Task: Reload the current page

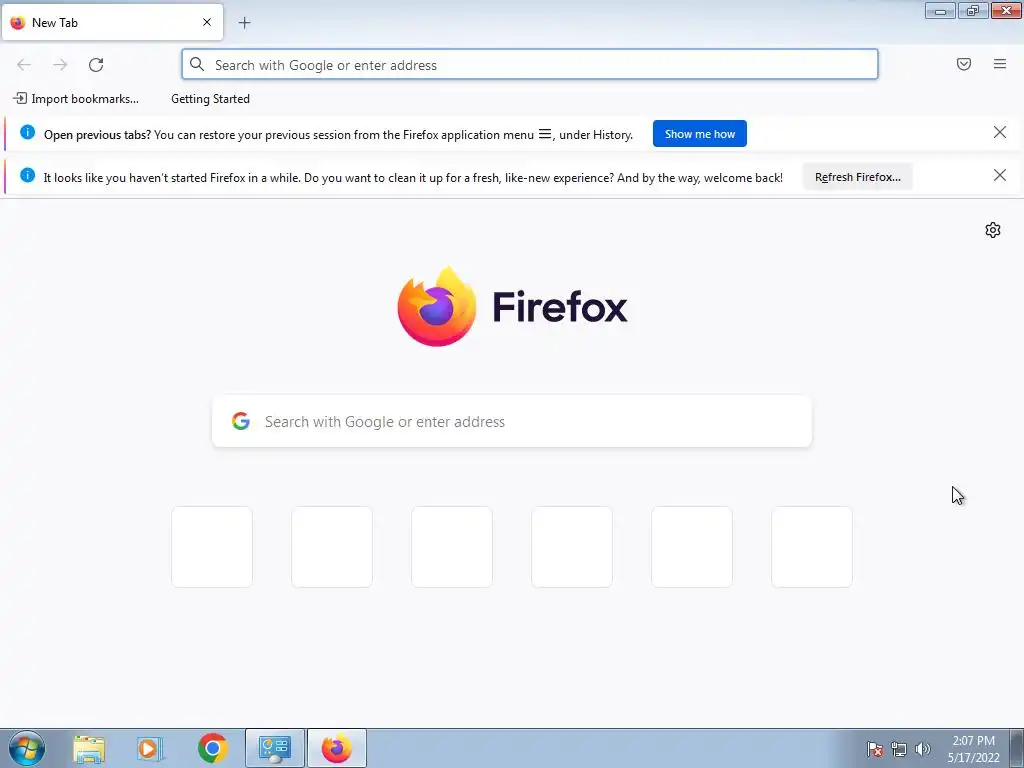Action: tap(96, 65)
